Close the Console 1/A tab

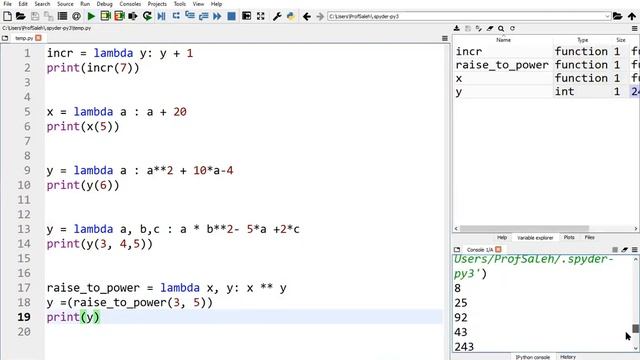tap(498, 249)
